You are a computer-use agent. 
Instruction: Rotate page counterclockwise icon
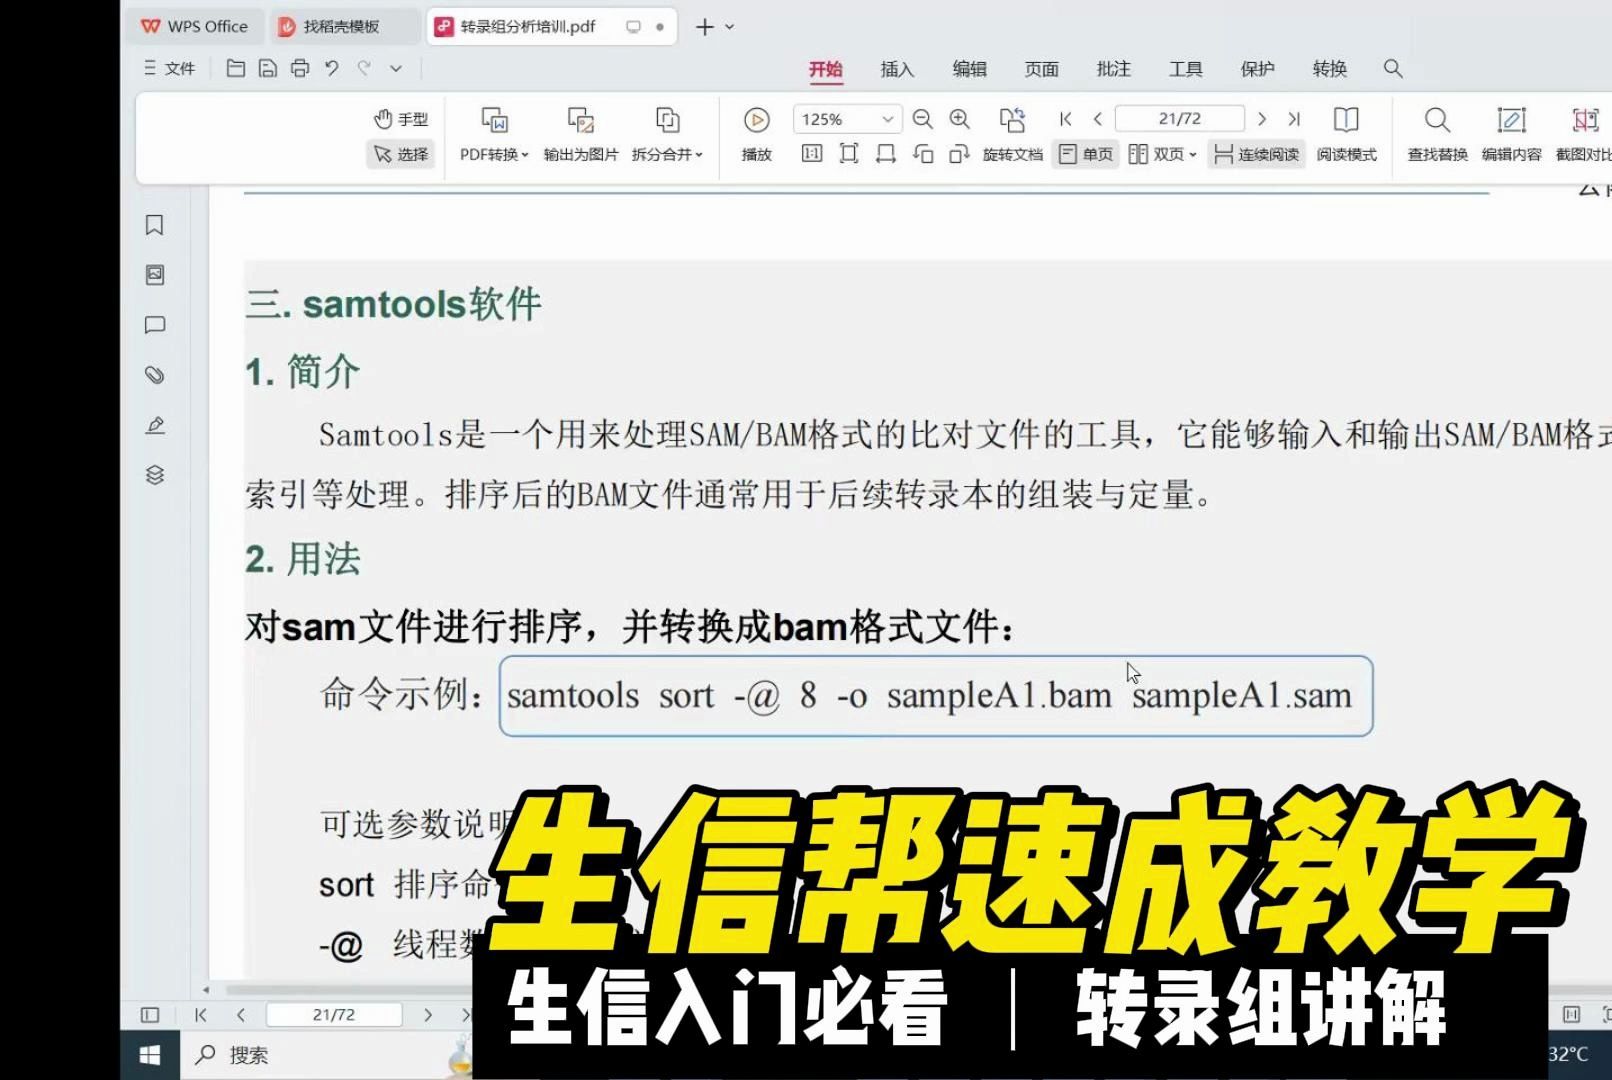pos(923,154)
